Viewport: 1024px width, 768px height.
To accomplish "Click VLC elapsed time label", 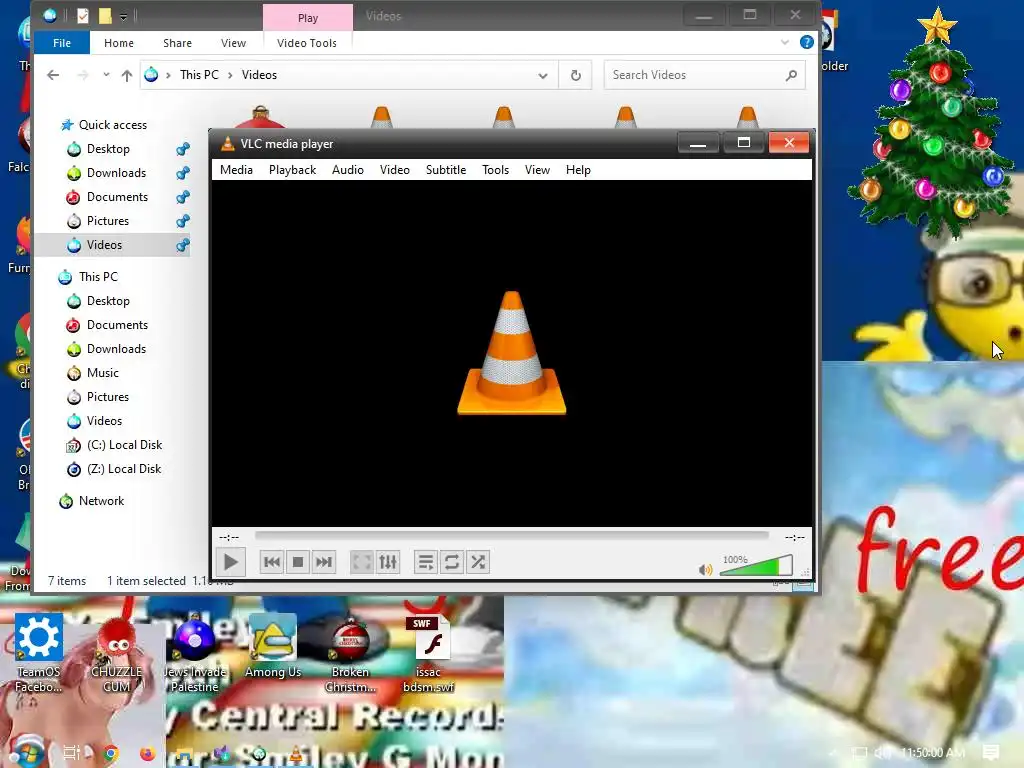I will coord(229,537).
